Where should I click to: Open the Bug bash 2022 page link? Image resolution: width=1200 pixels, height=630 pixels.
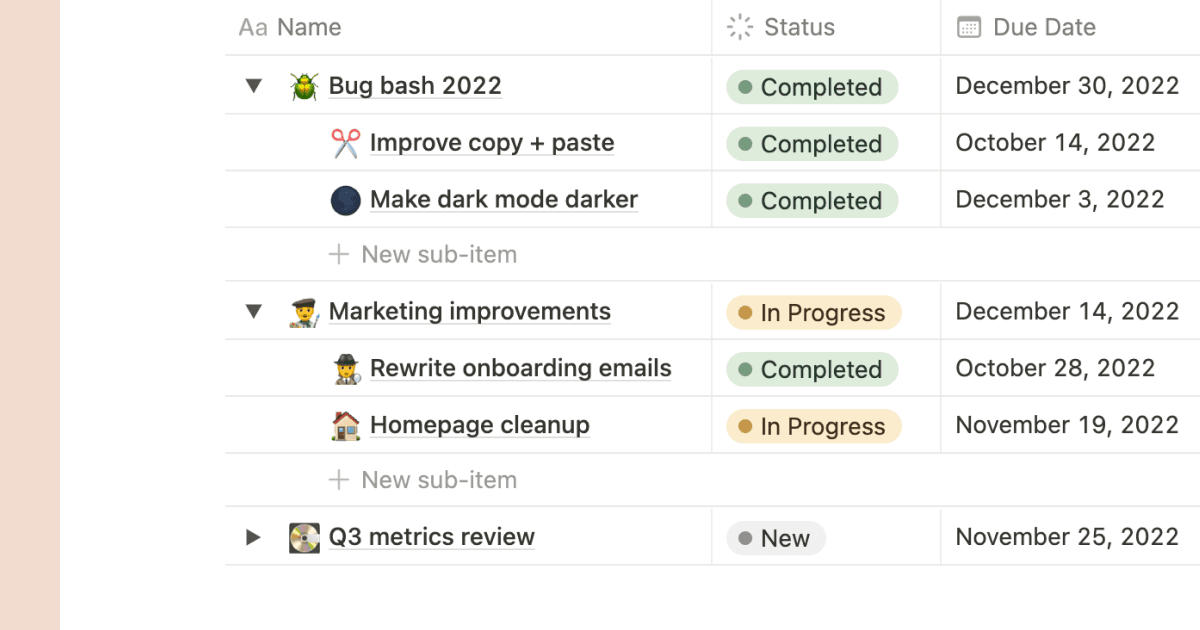tap(415, 86)
